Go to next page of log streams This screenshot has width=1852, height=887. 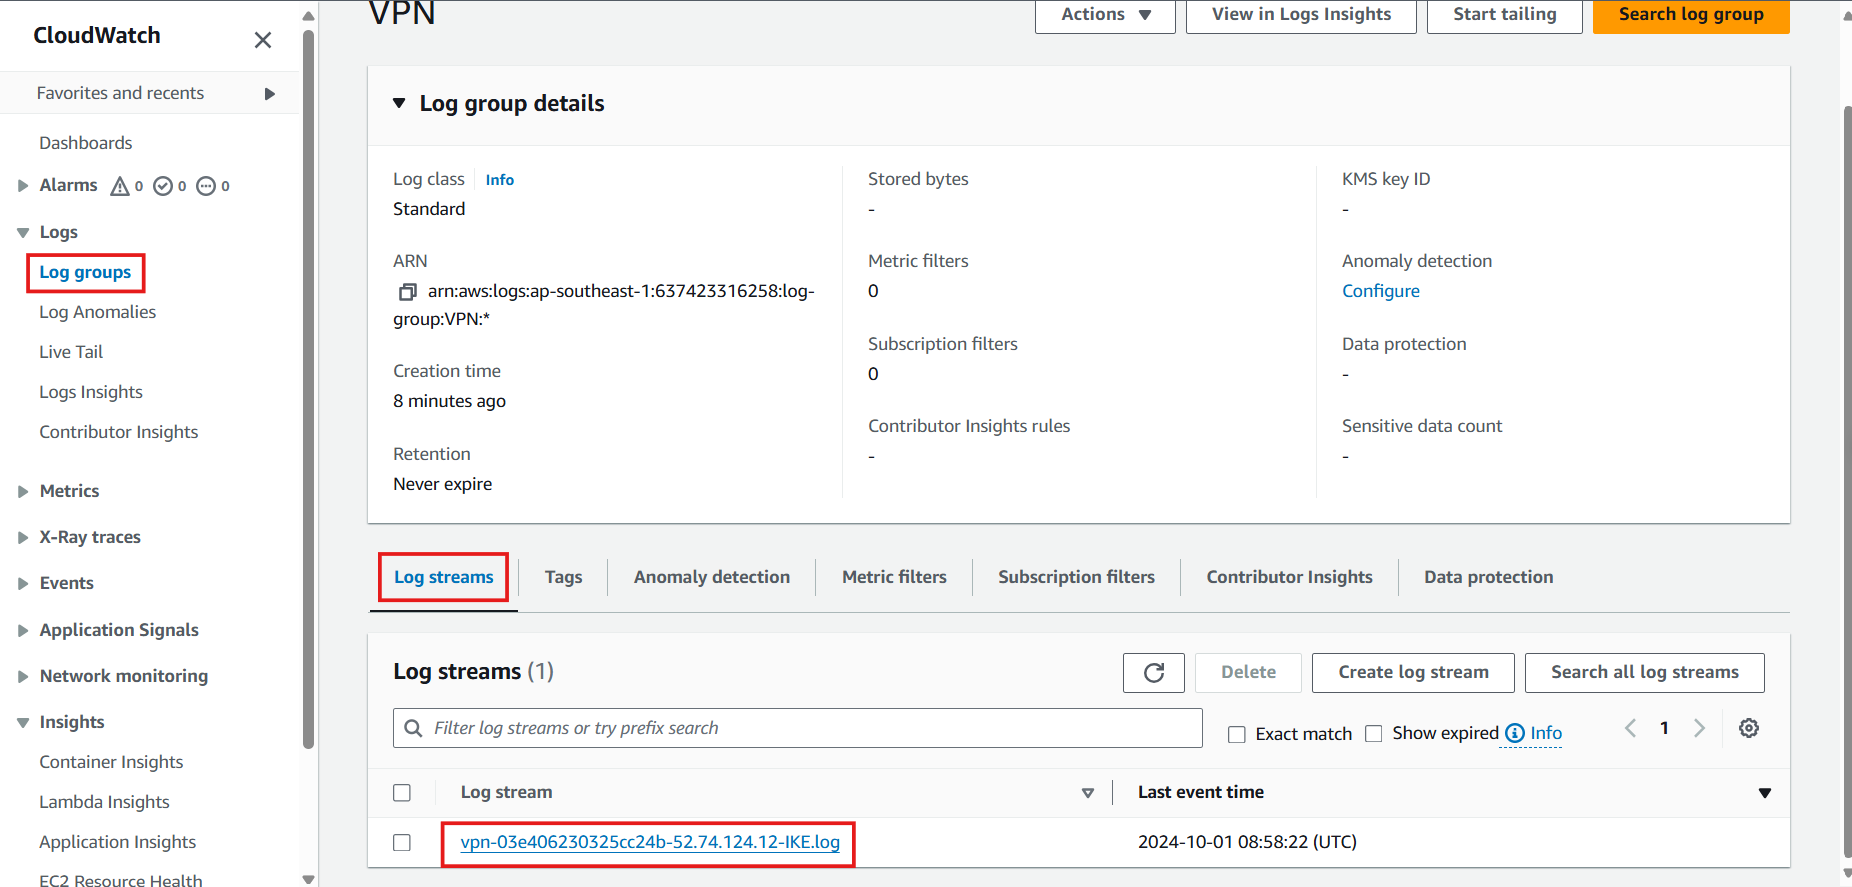[1699, 728]
